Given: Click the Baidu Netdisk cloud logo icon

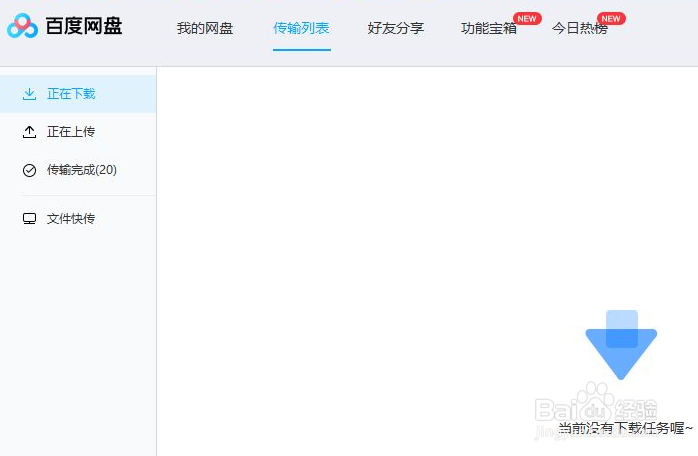Looking at the screenshot, I should tap(22, 26).
